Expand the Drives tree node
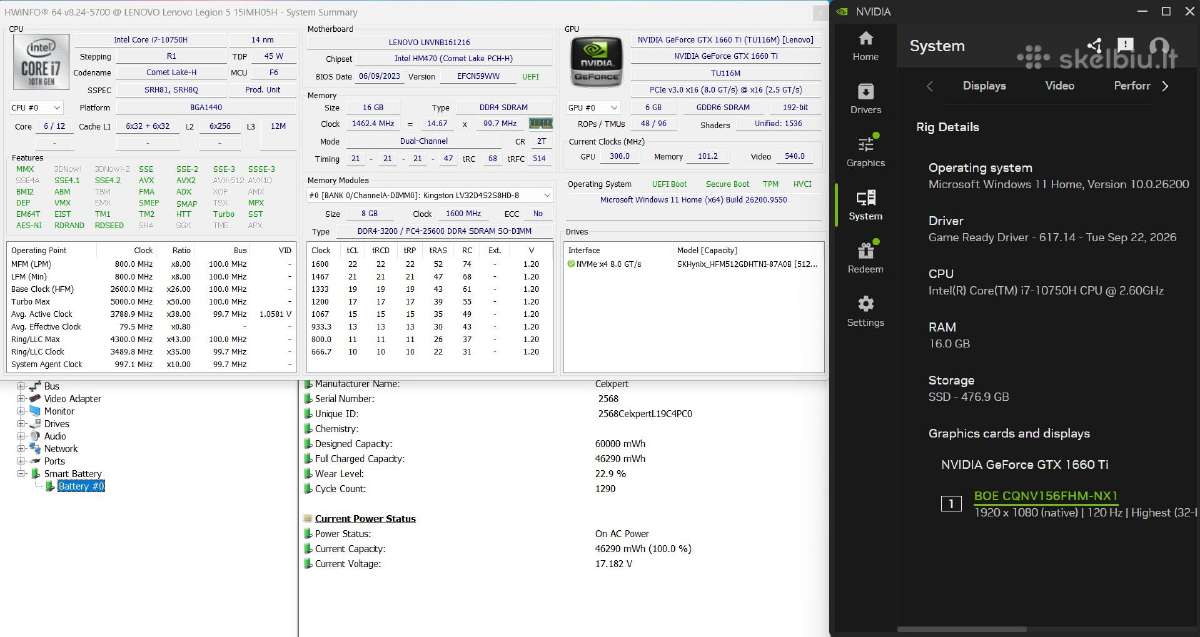Viewport: 1200px width, 637px height. (20, 423)
